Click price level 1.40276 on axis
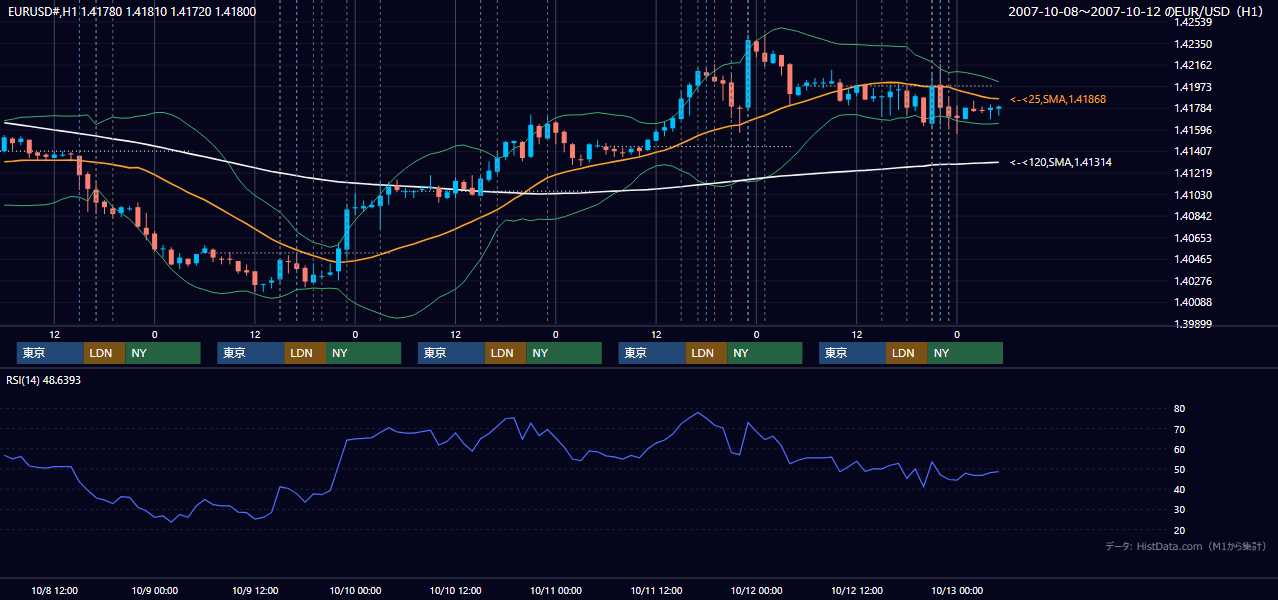The image size is (1278, 600). tap(1193, 281)
